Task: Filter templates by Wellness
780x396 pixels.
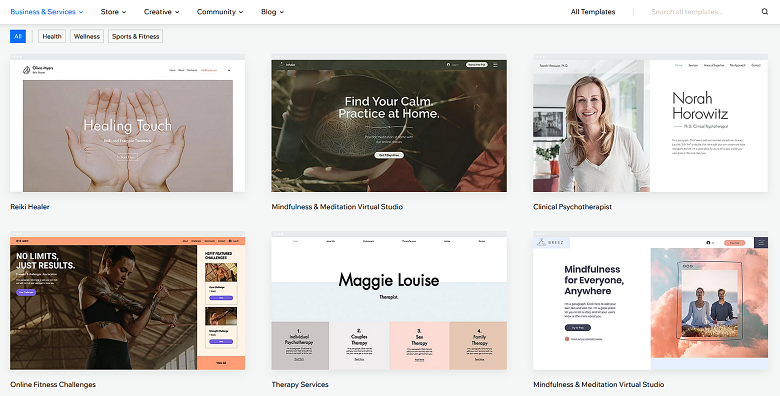Action: pyautogui.click(x=87, y=36)
